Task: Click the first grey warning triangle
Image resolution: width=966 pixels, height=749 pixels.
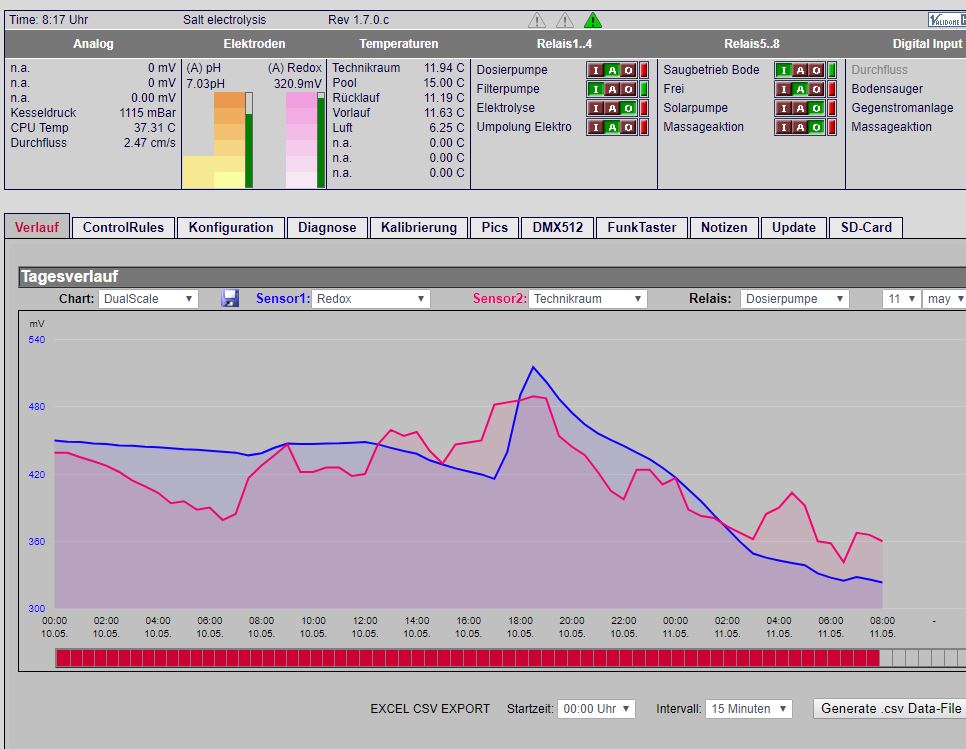Action: (x=537, y=20)
